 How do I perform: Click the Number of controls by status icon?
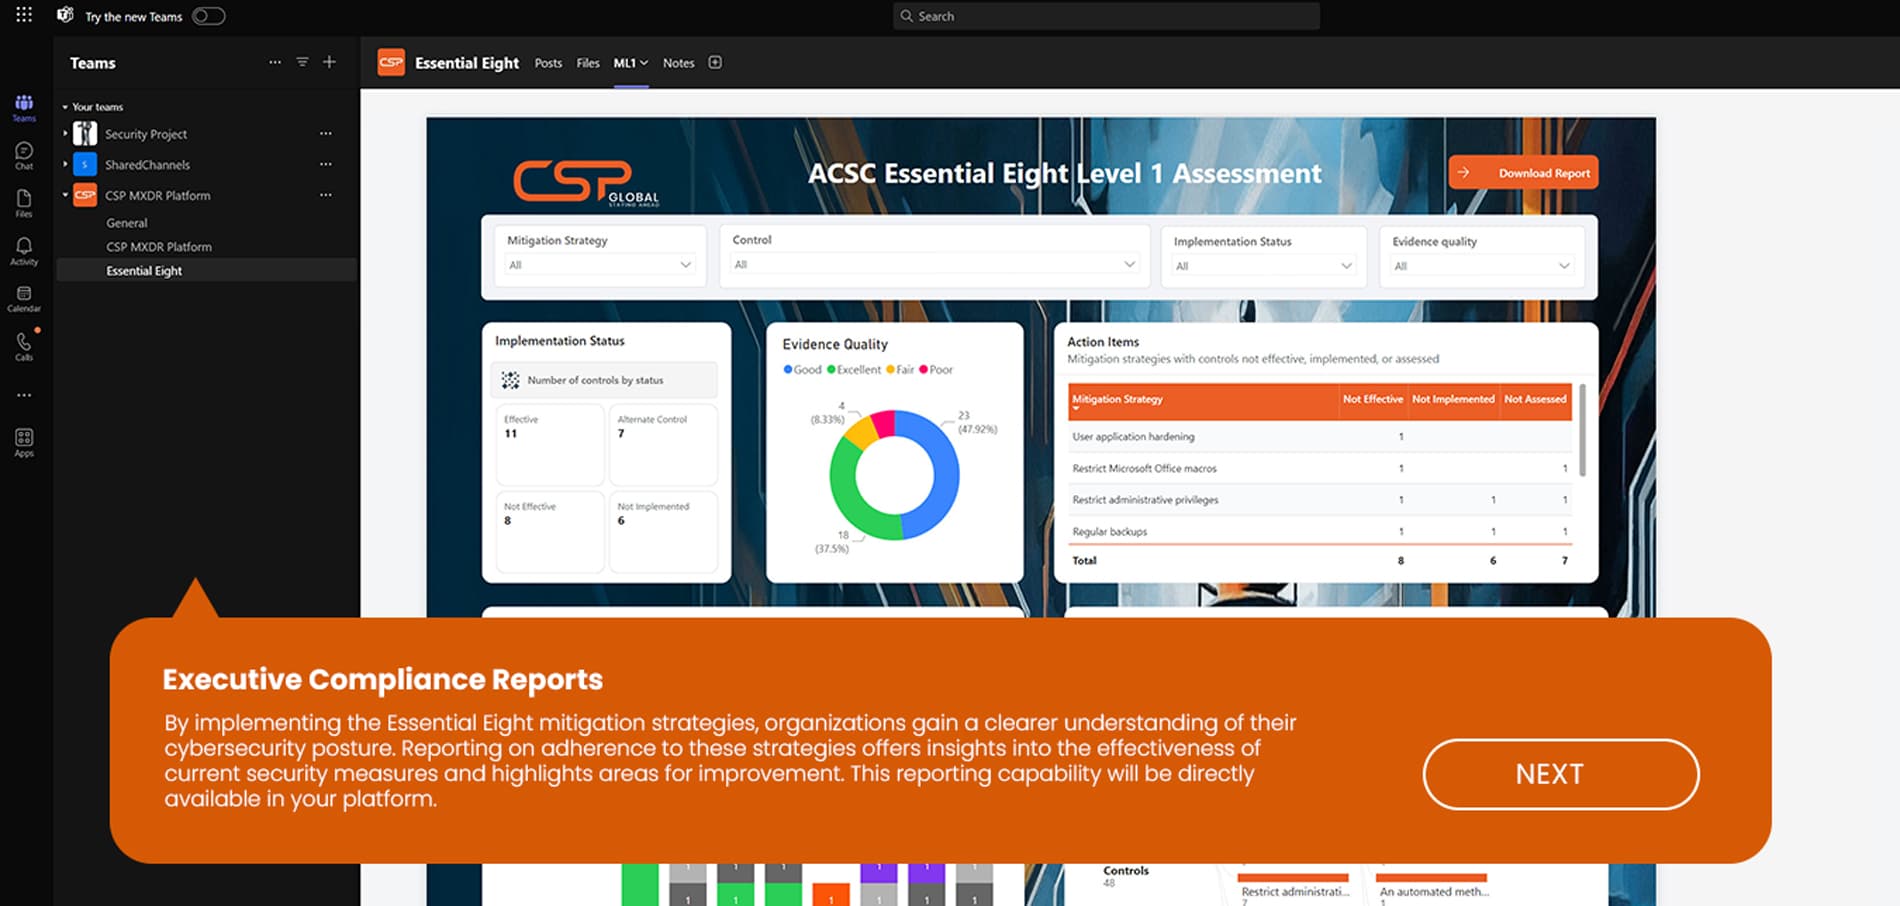[x=510, y=380]
